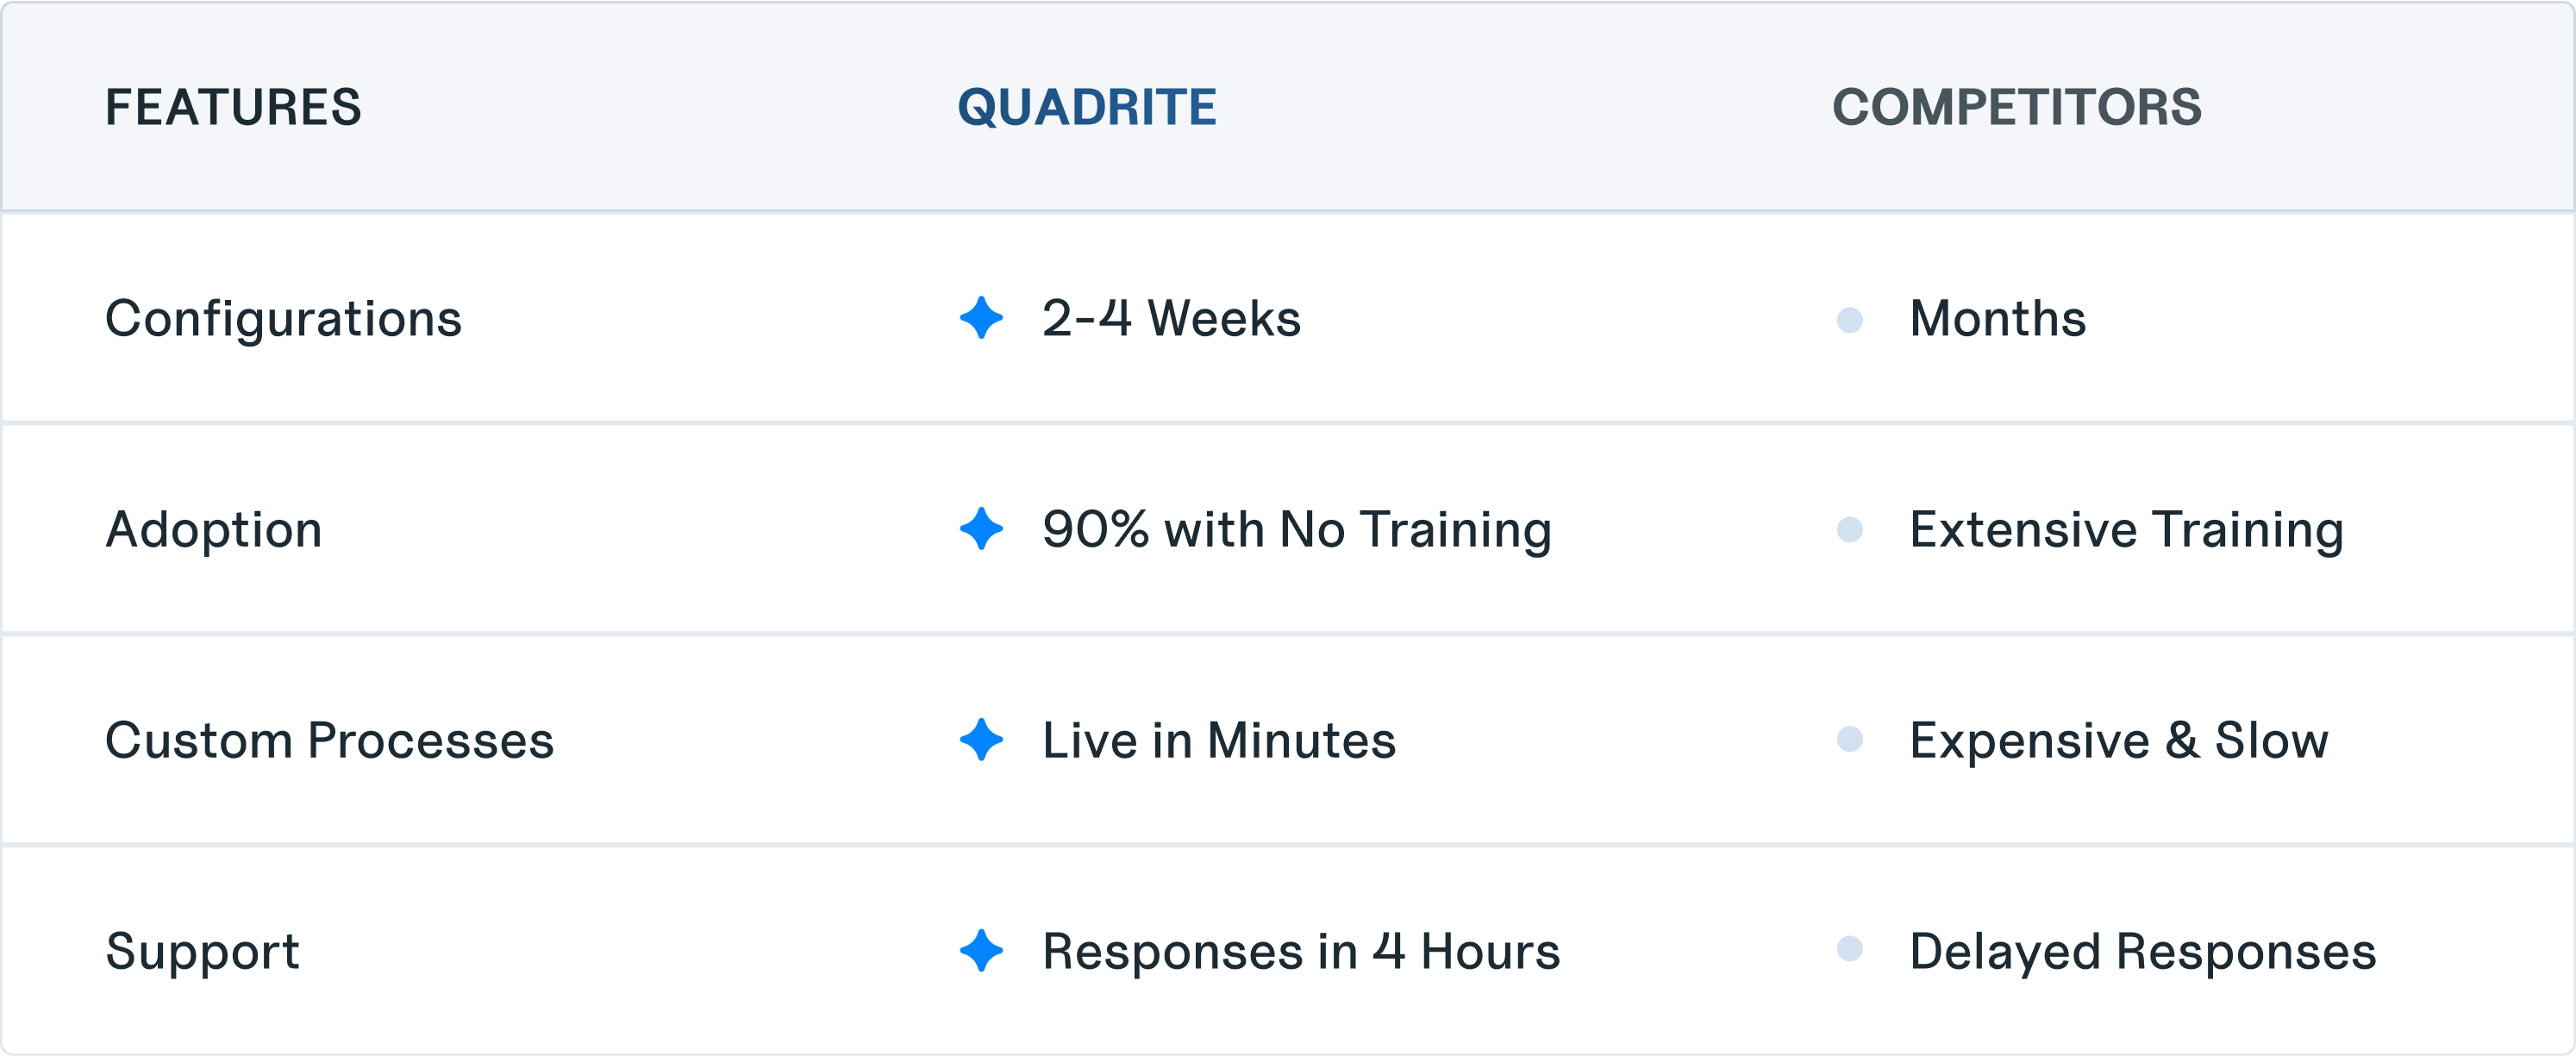Select the Live in Minutes text
The height and width of the screenshot is (1056, 2576).
click(1219, 741)
